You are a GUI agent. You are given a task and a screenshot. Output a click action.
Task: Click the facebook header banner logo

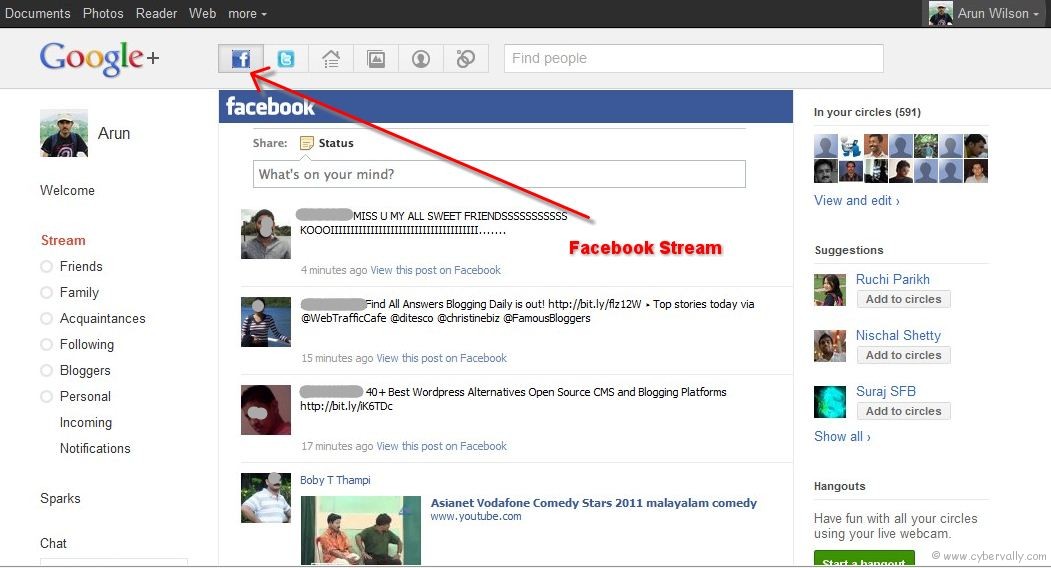(270, 107)
